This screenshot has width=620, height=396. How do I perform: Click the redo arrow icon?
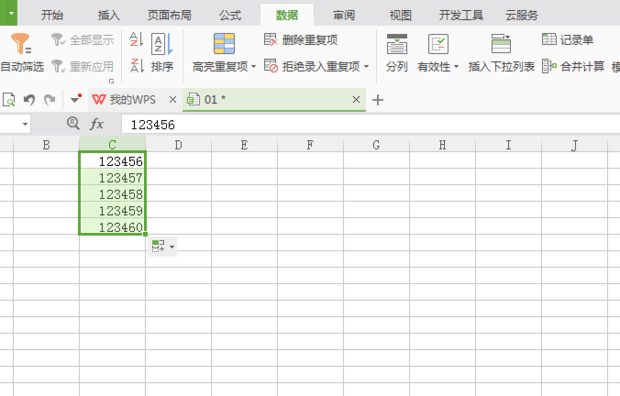[50, 100]
